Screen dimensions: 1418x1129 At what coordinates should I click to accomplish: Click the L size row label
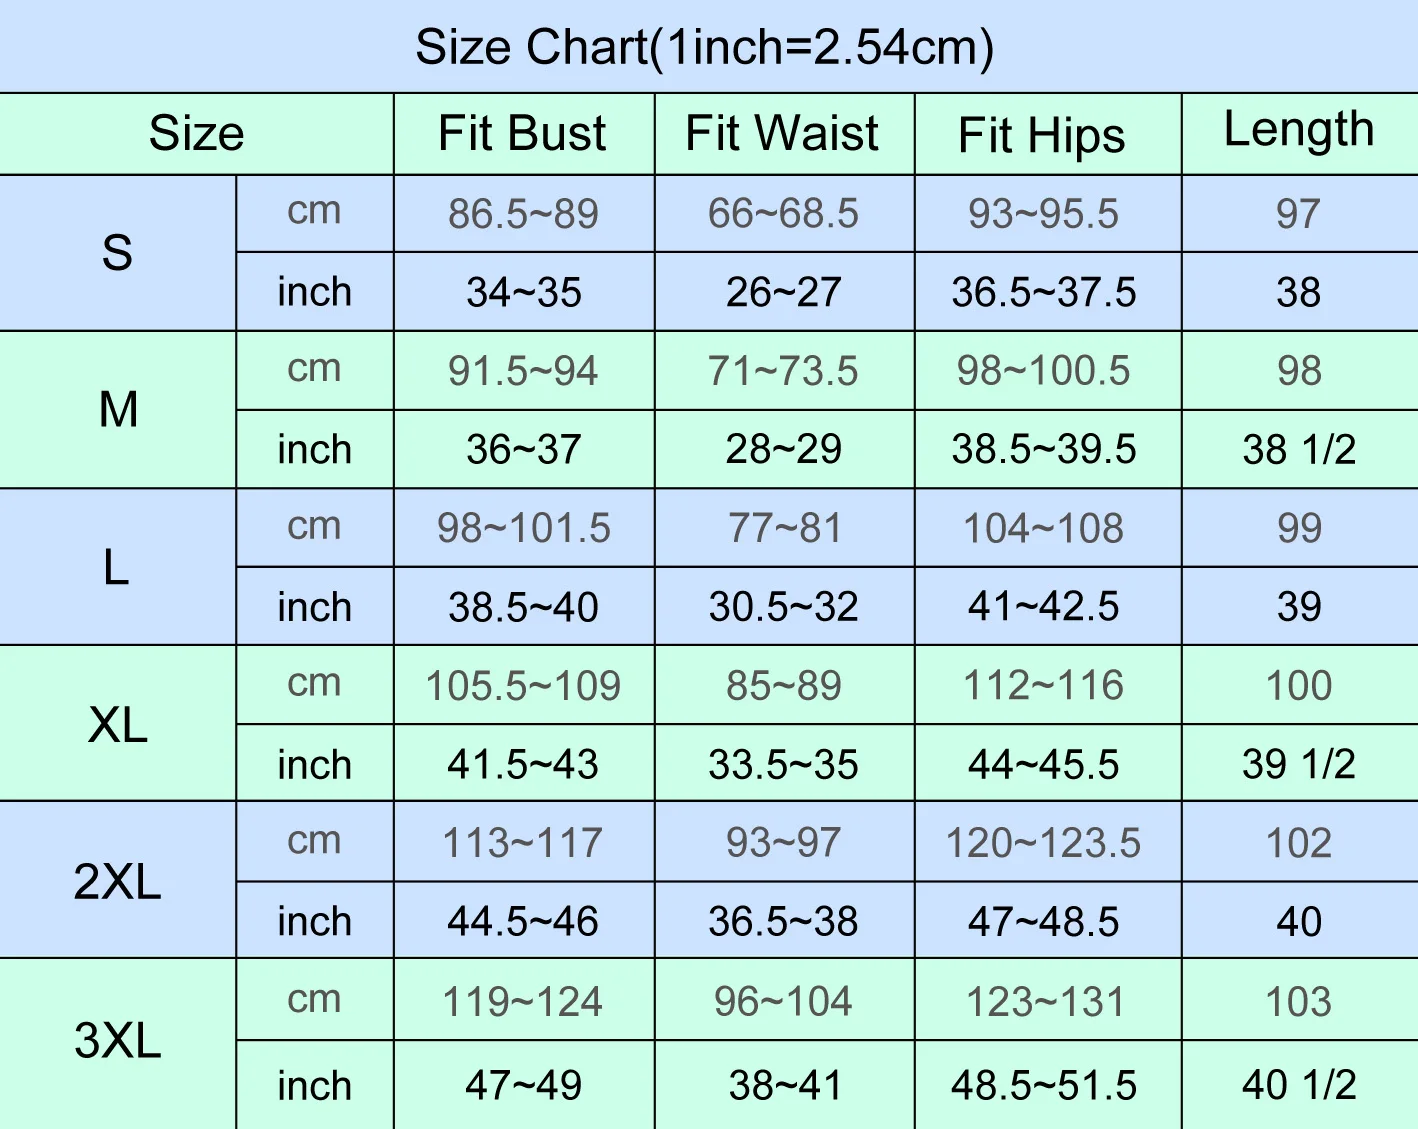pyautogui.click(x=116, y=568)
